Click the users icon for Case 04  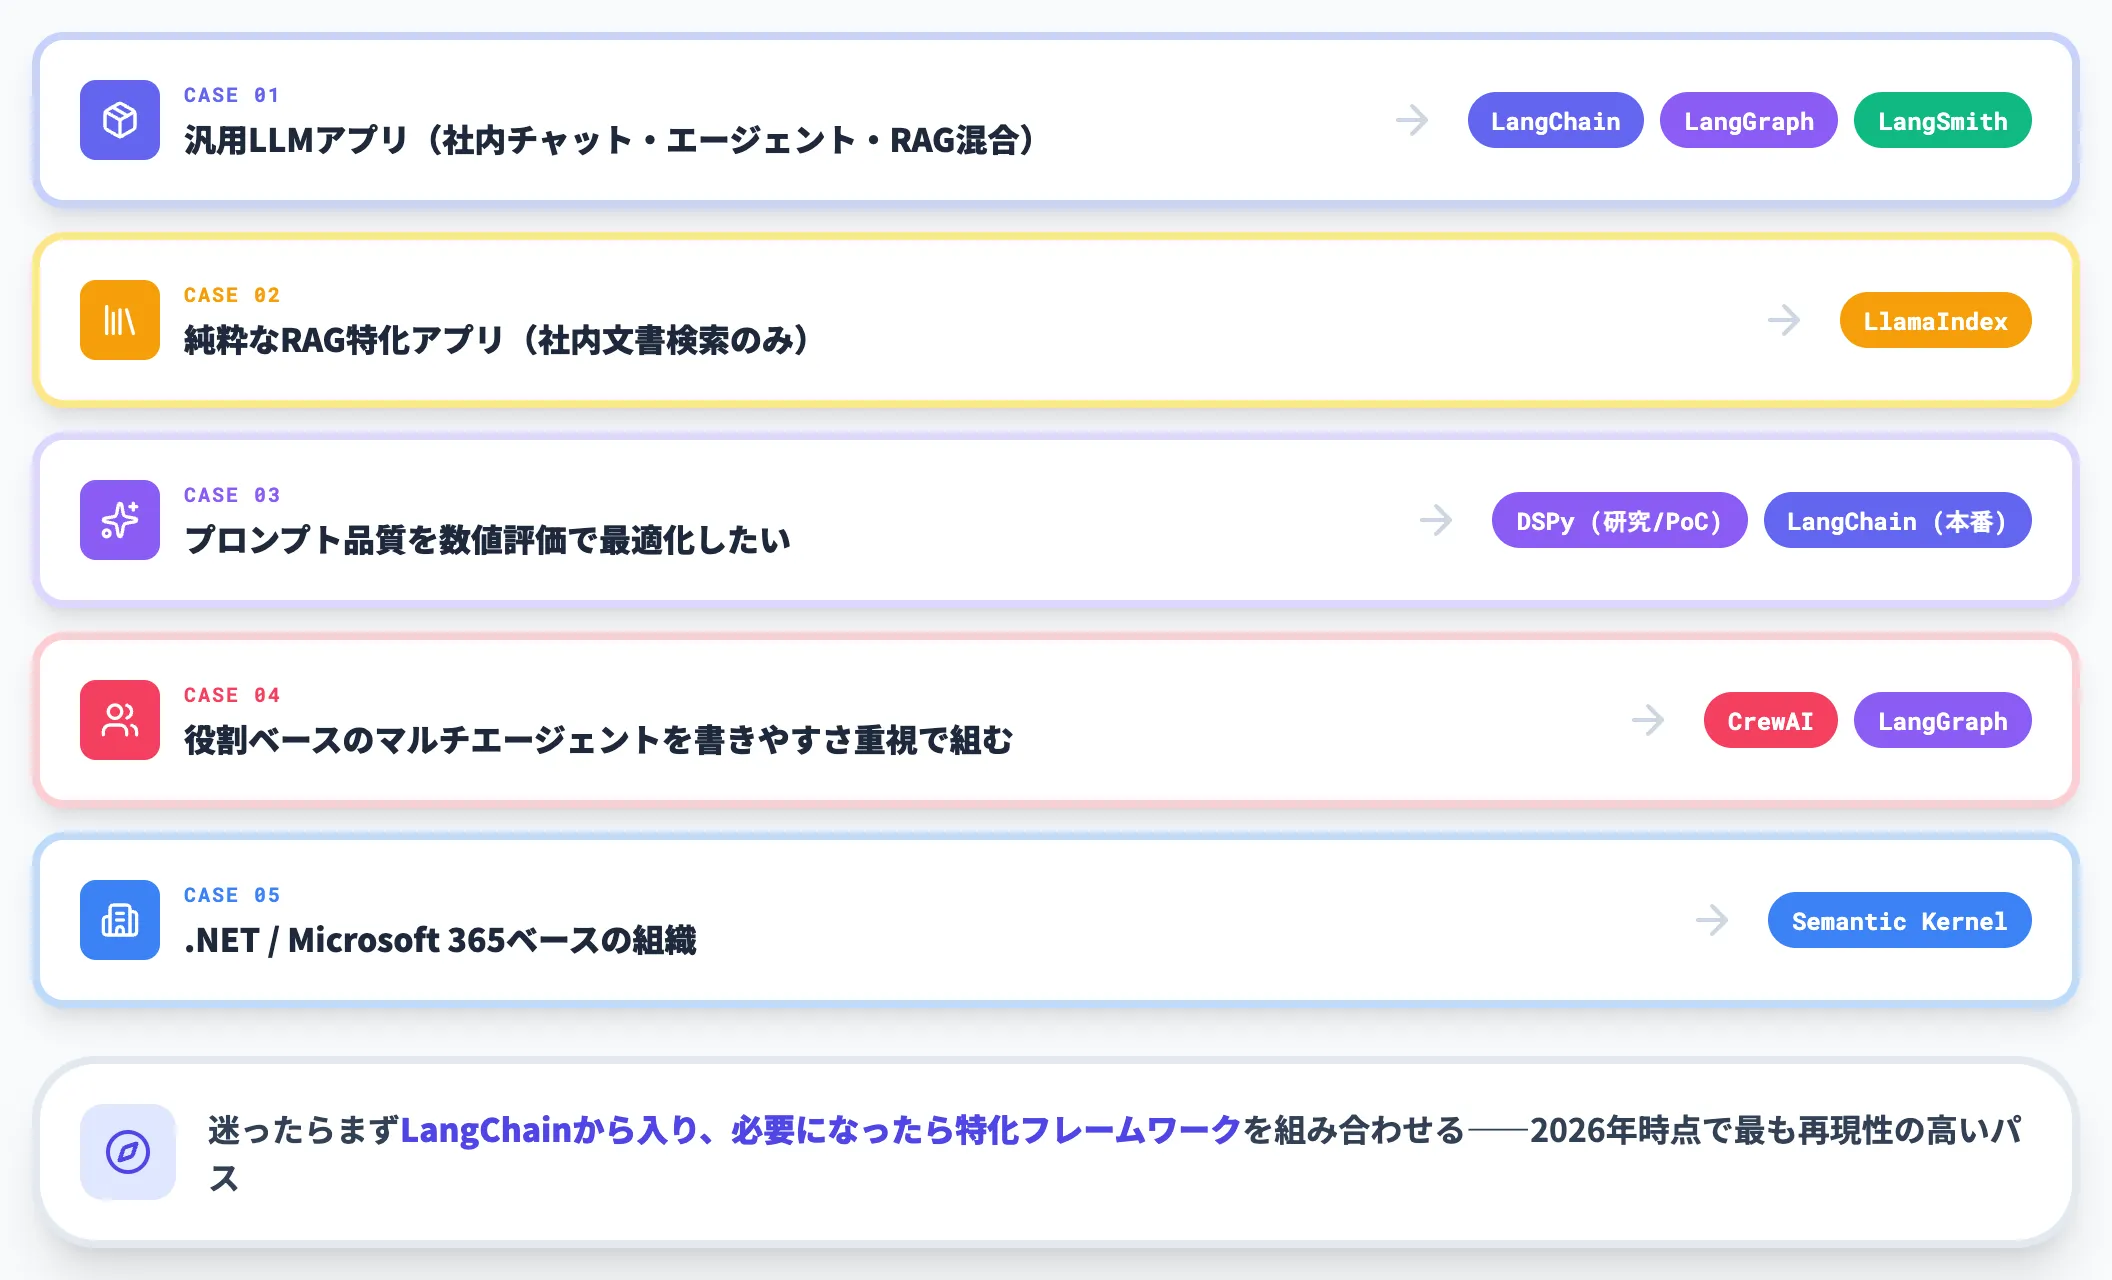pyautogui.click(x=120, y=720)
